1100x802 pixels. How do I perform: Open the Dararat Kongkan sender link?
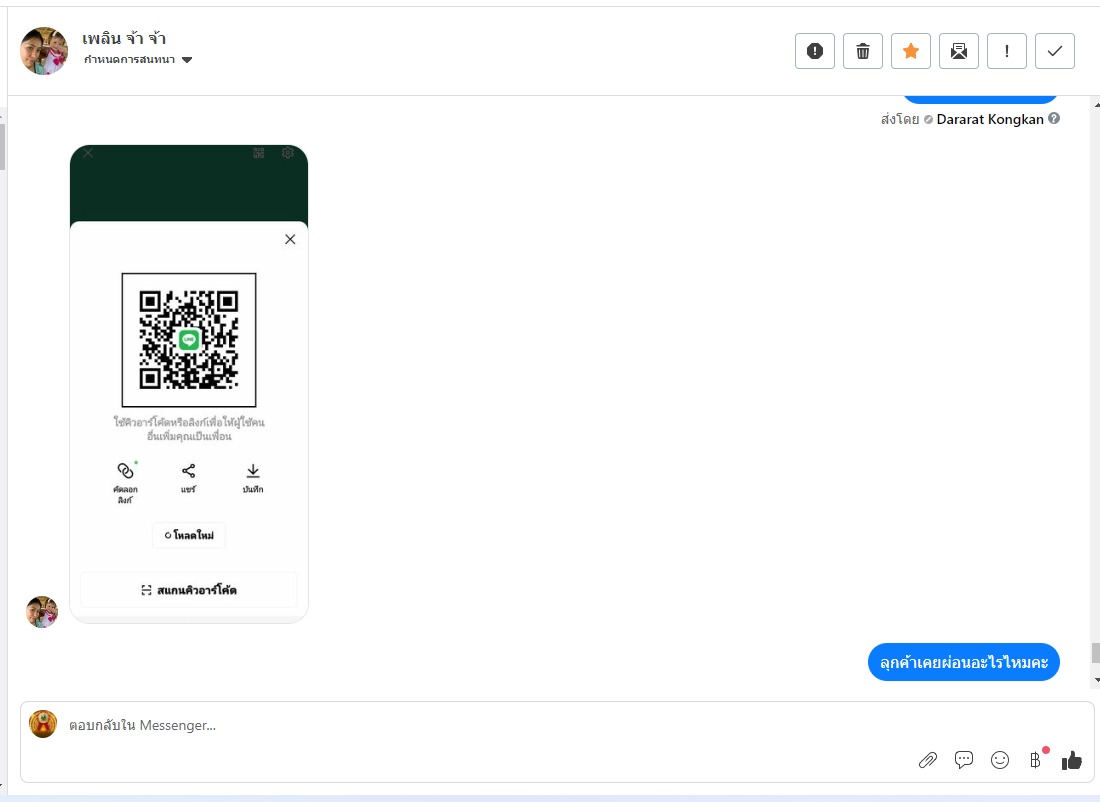point(990,119)
